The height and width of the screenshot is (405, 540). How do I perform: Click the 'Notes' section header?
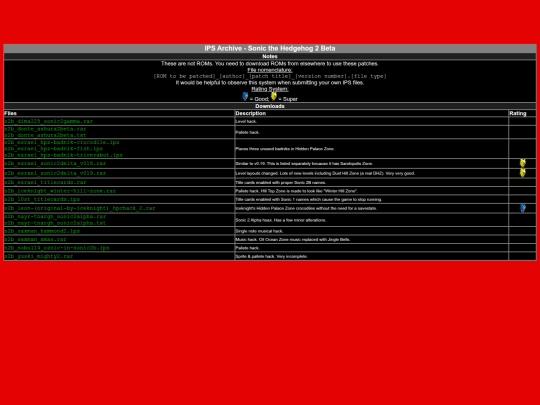click(x=270, y=56)
